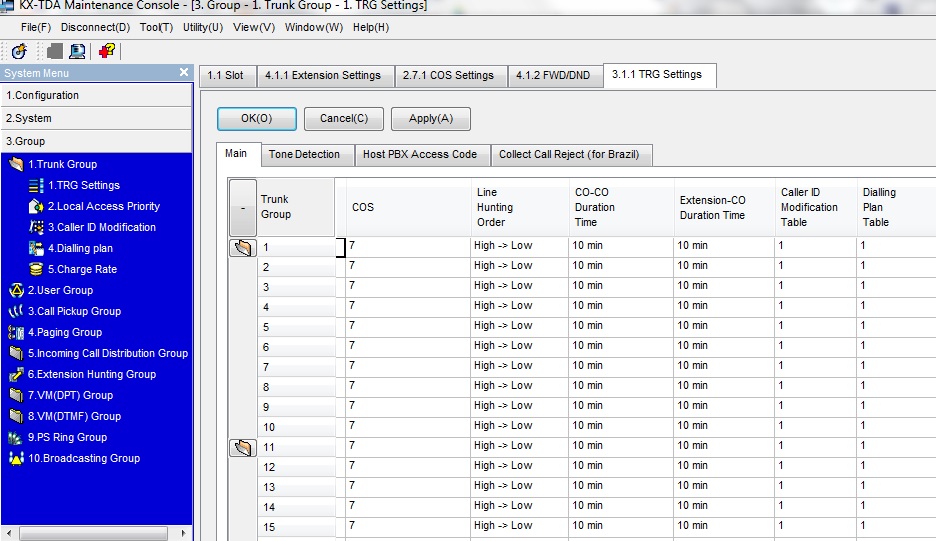Select 10.Broadcasting Group tree item

(x=84, y=459)
